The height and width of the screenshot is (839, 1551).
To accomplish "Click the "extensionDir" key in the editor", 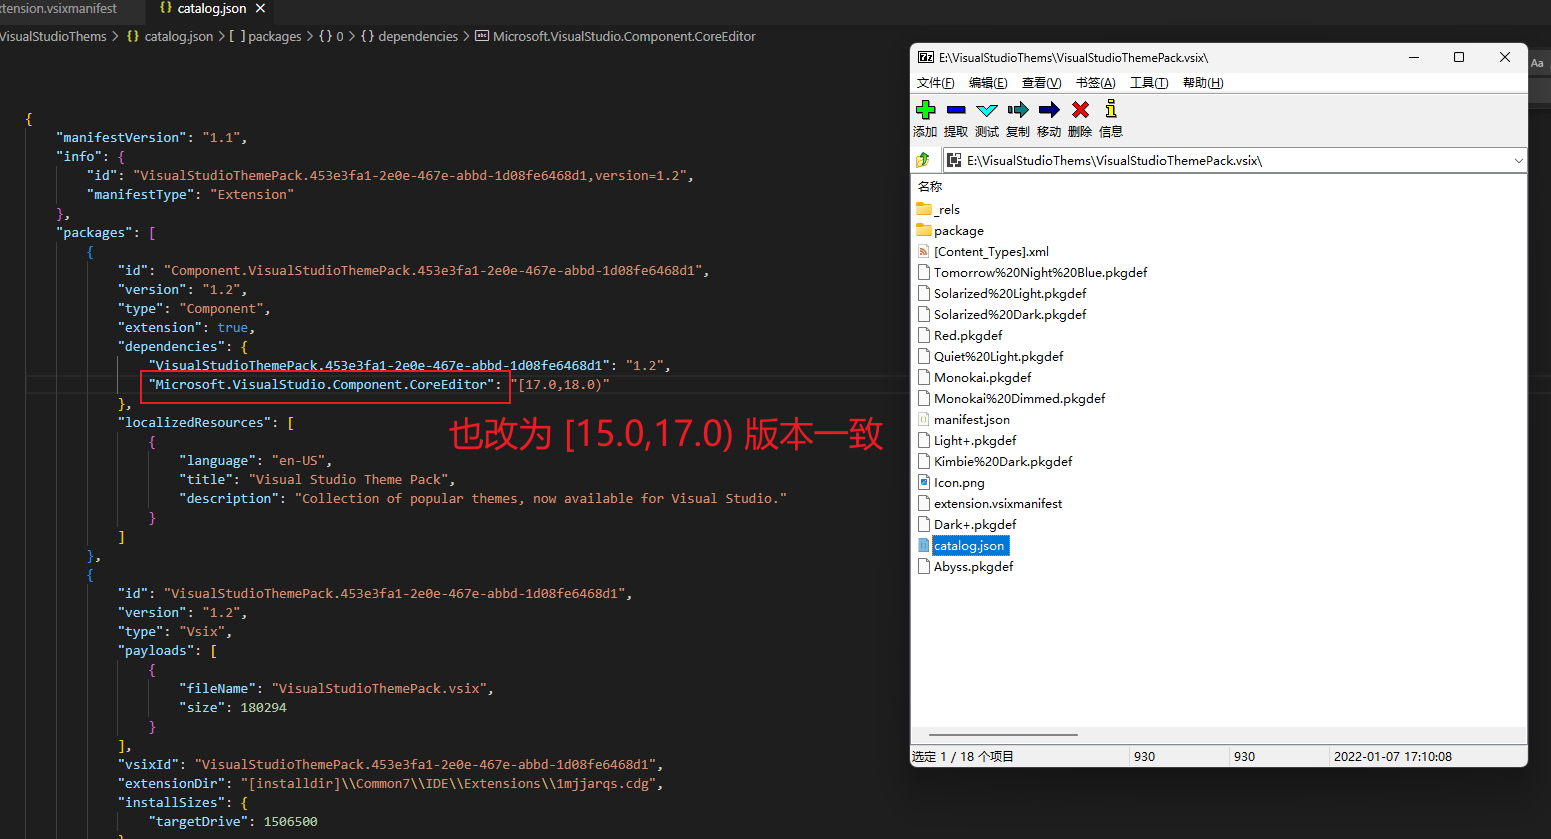I will point(171,784).
